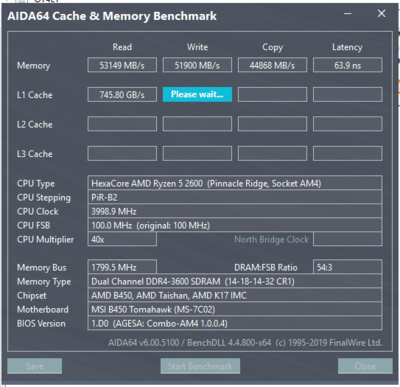This screenshot has width=400, height=387.
Task: Close the AIDA64 window via X
Action: 382,14
